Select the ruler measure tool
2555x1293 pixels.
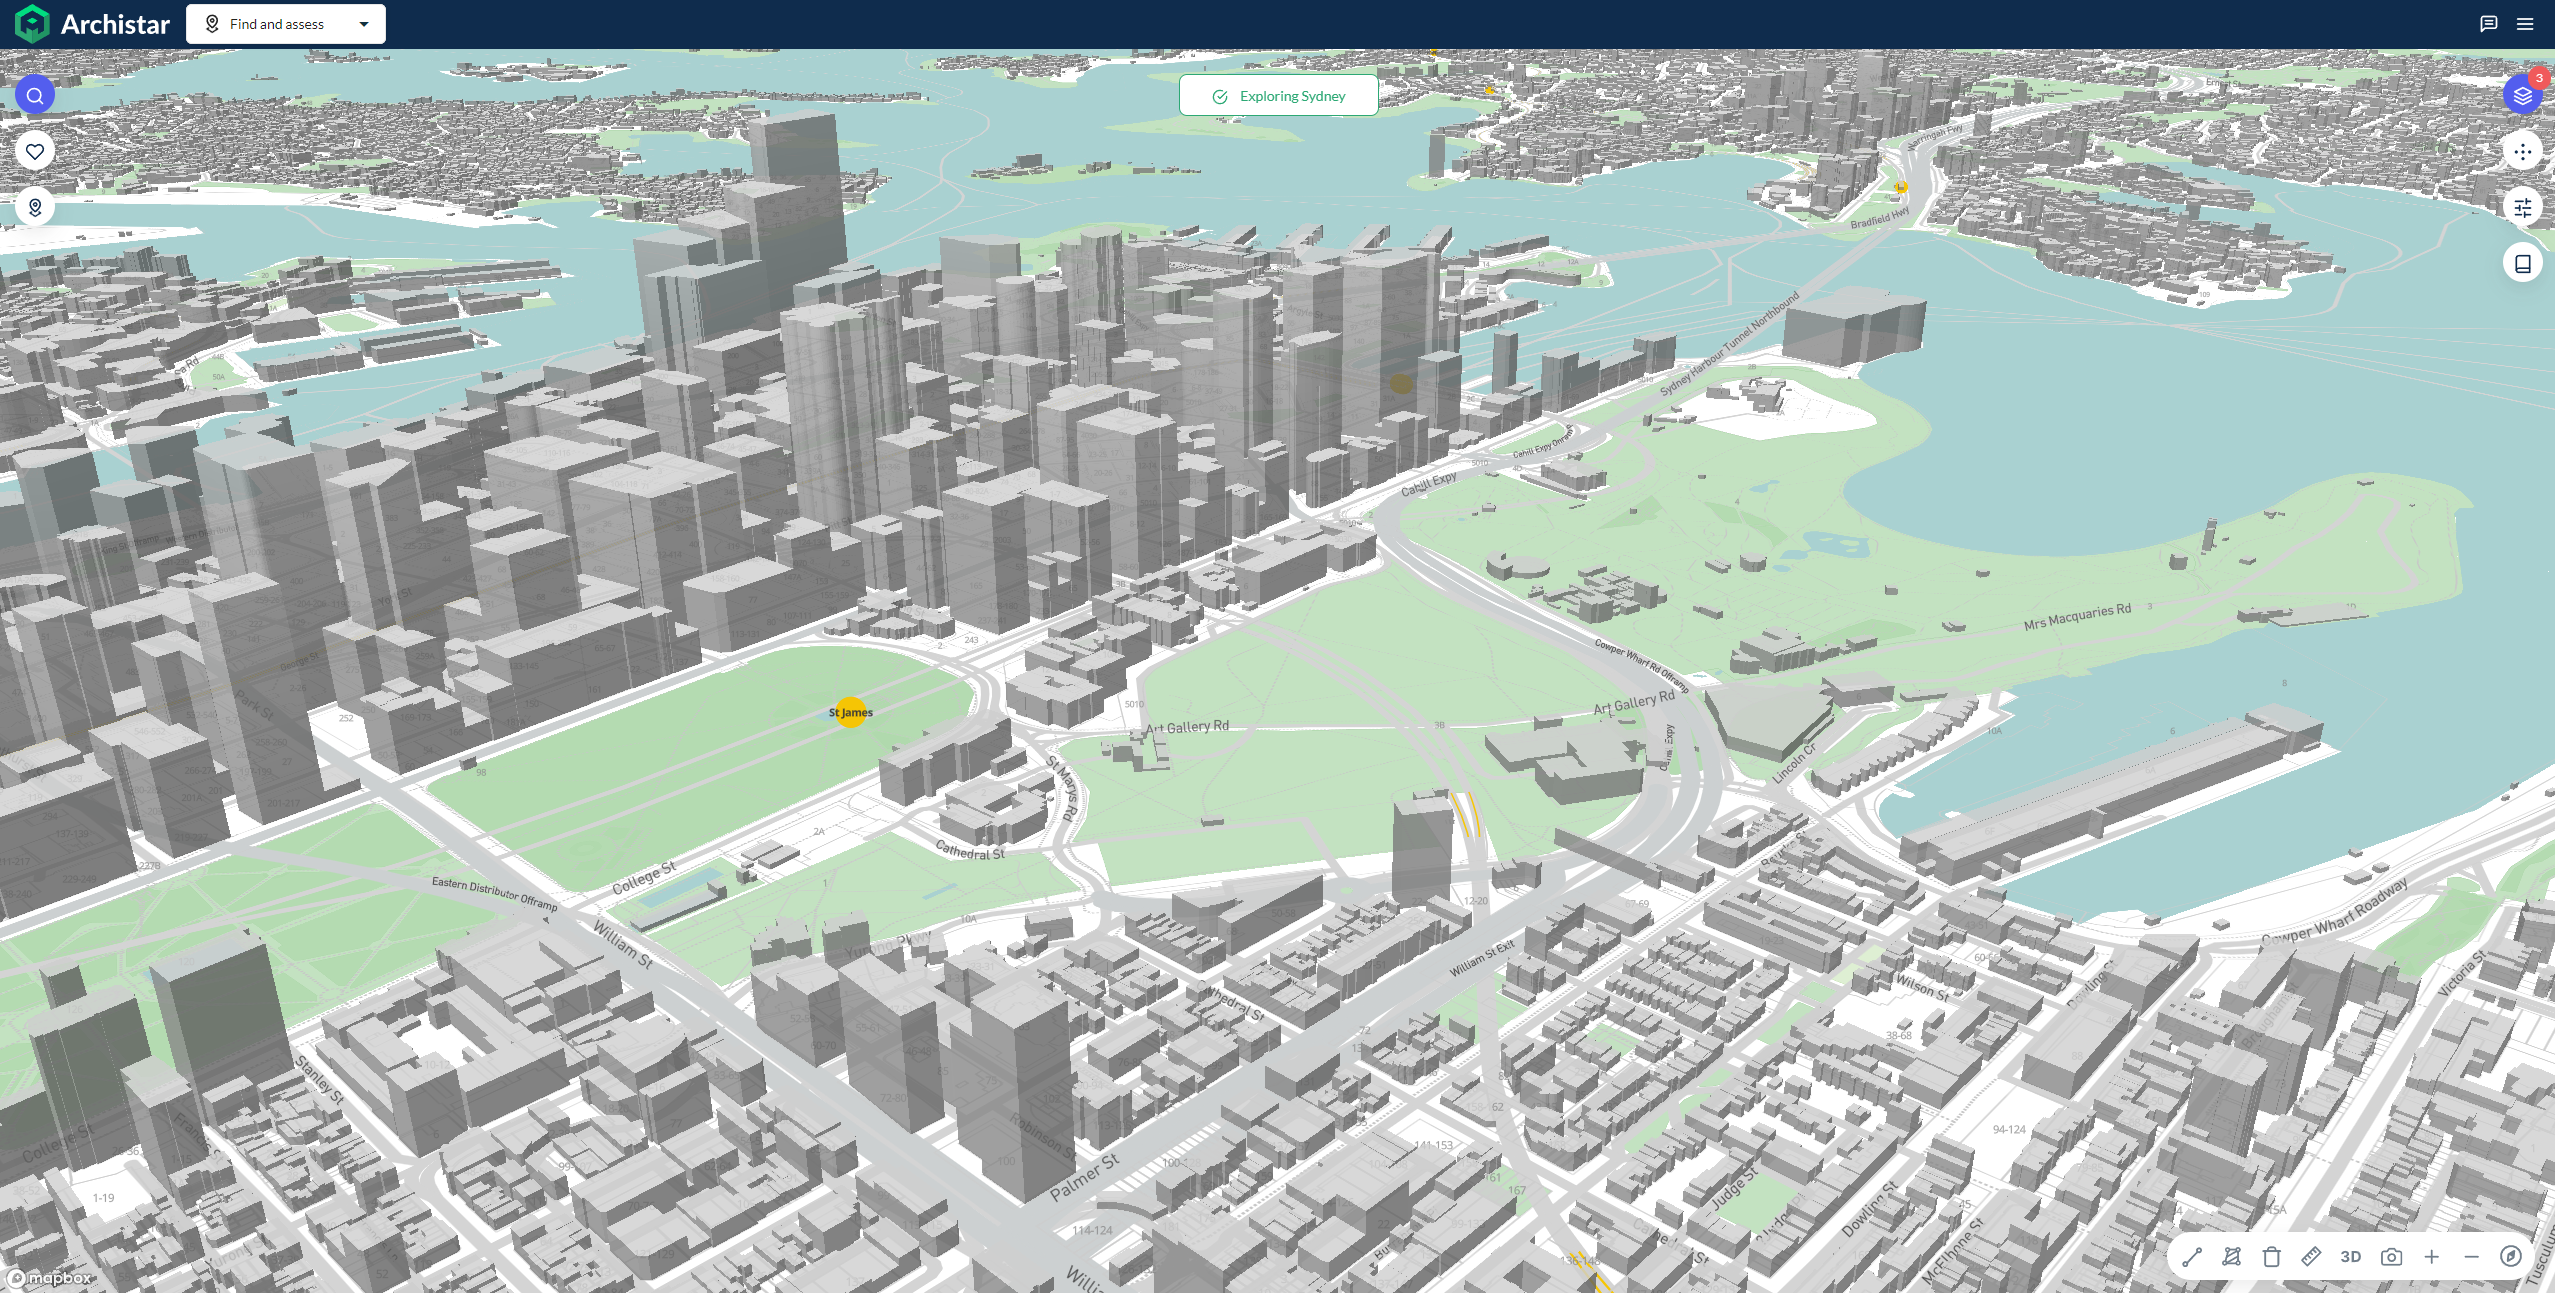coord(2311,1257)
